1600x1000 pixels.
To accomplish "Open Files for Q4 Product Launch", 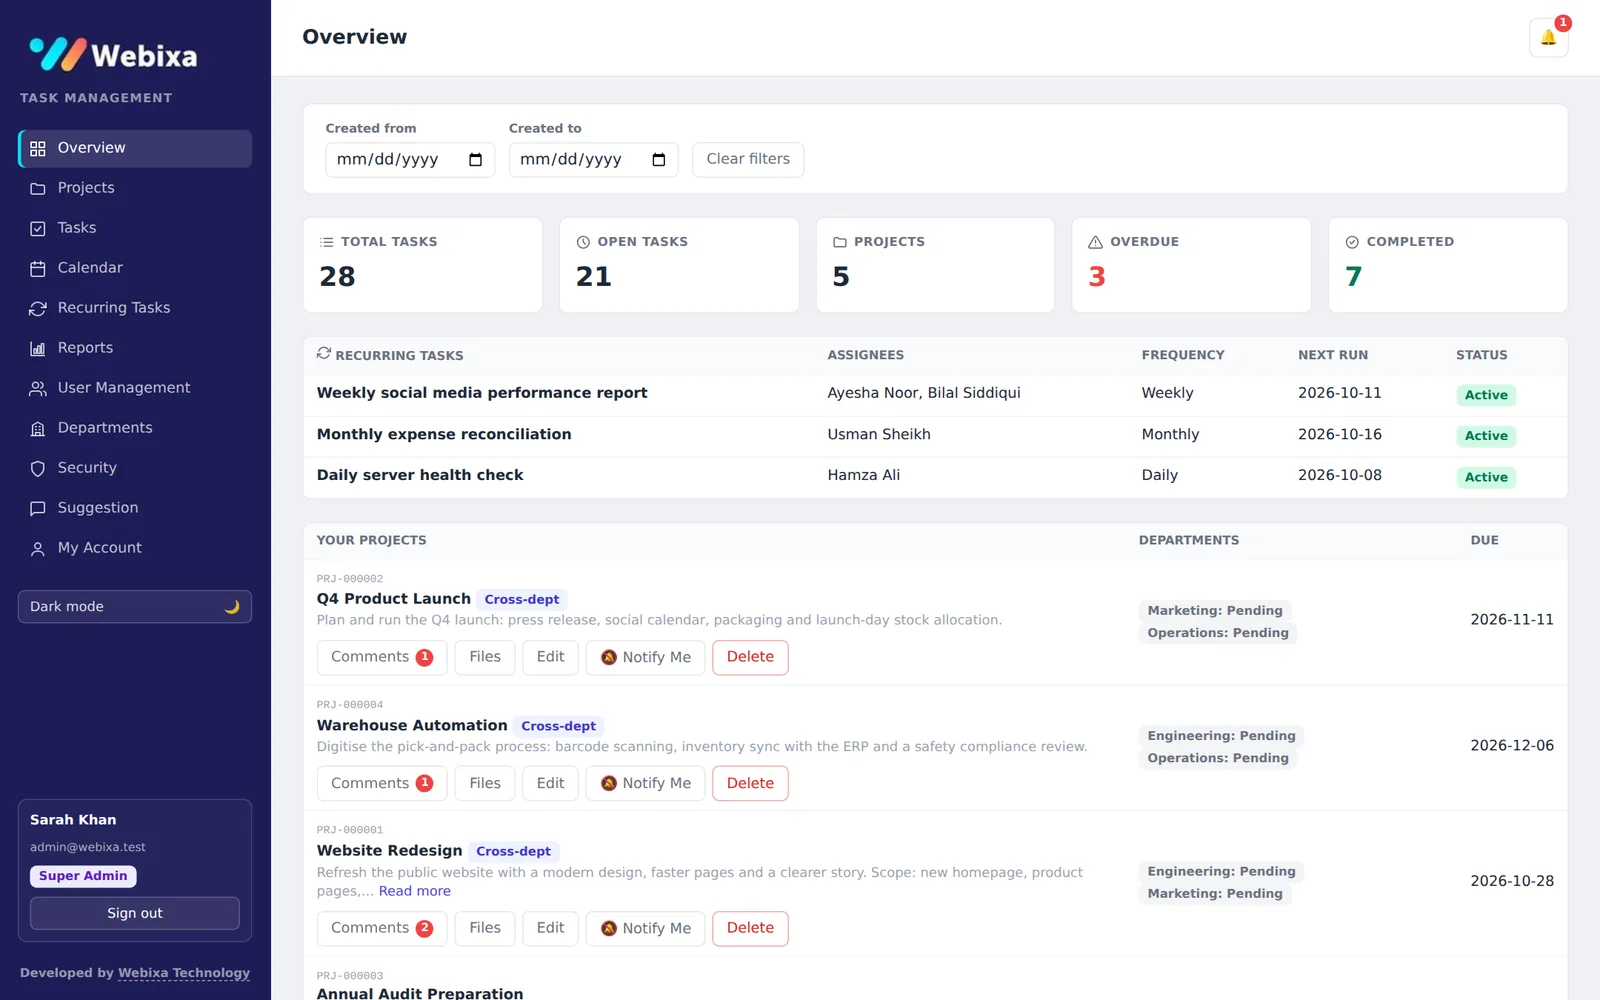I will point(485,657).
